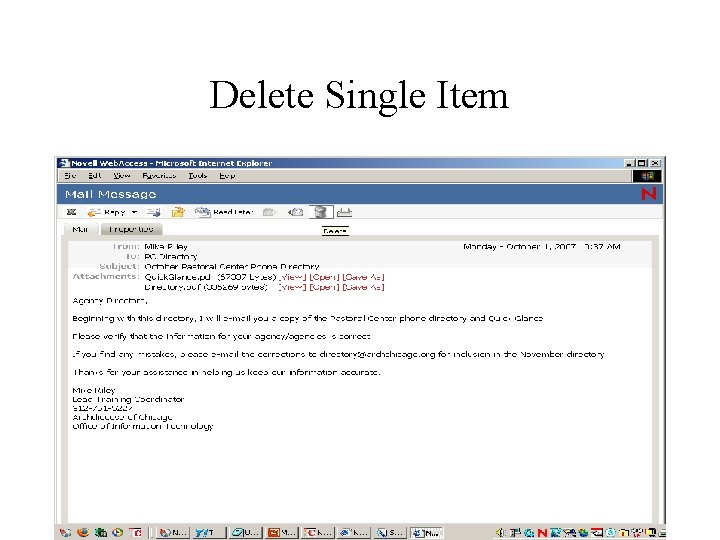
Task: Click the 'PC Directory' recipient text
Action: pyautogui.click(x=171, y=257)
